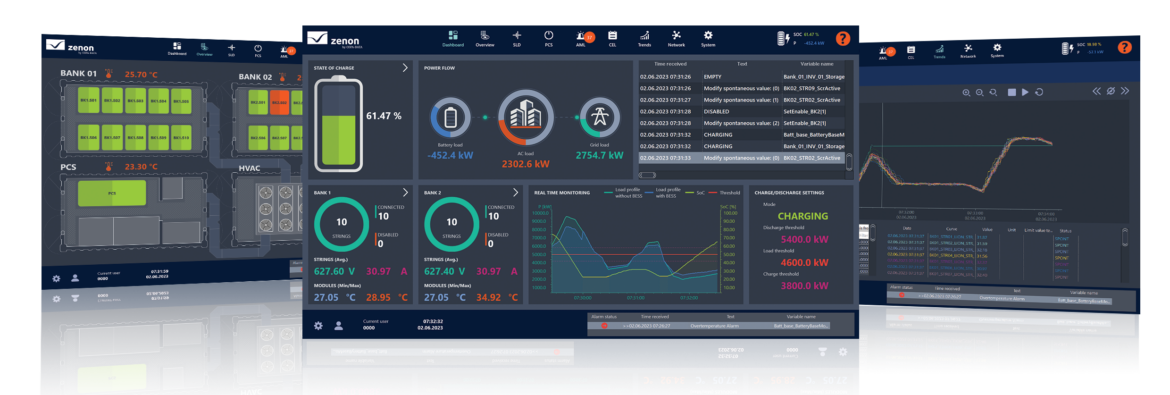Viewport: 1170px width, 395px height.
Task: Click play button in trends chart toolbar
Action: (1025, 92)
